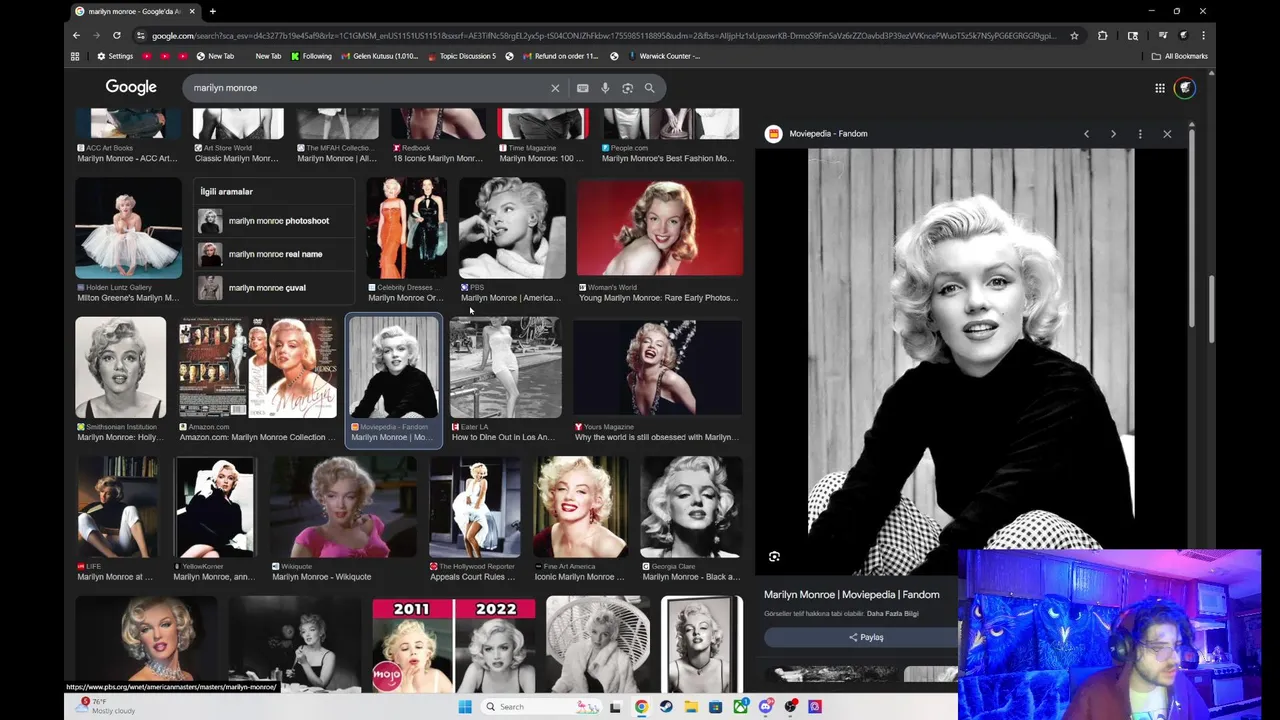
Task: Start voice search with the microphone icon
Action: tap(605, 88)
